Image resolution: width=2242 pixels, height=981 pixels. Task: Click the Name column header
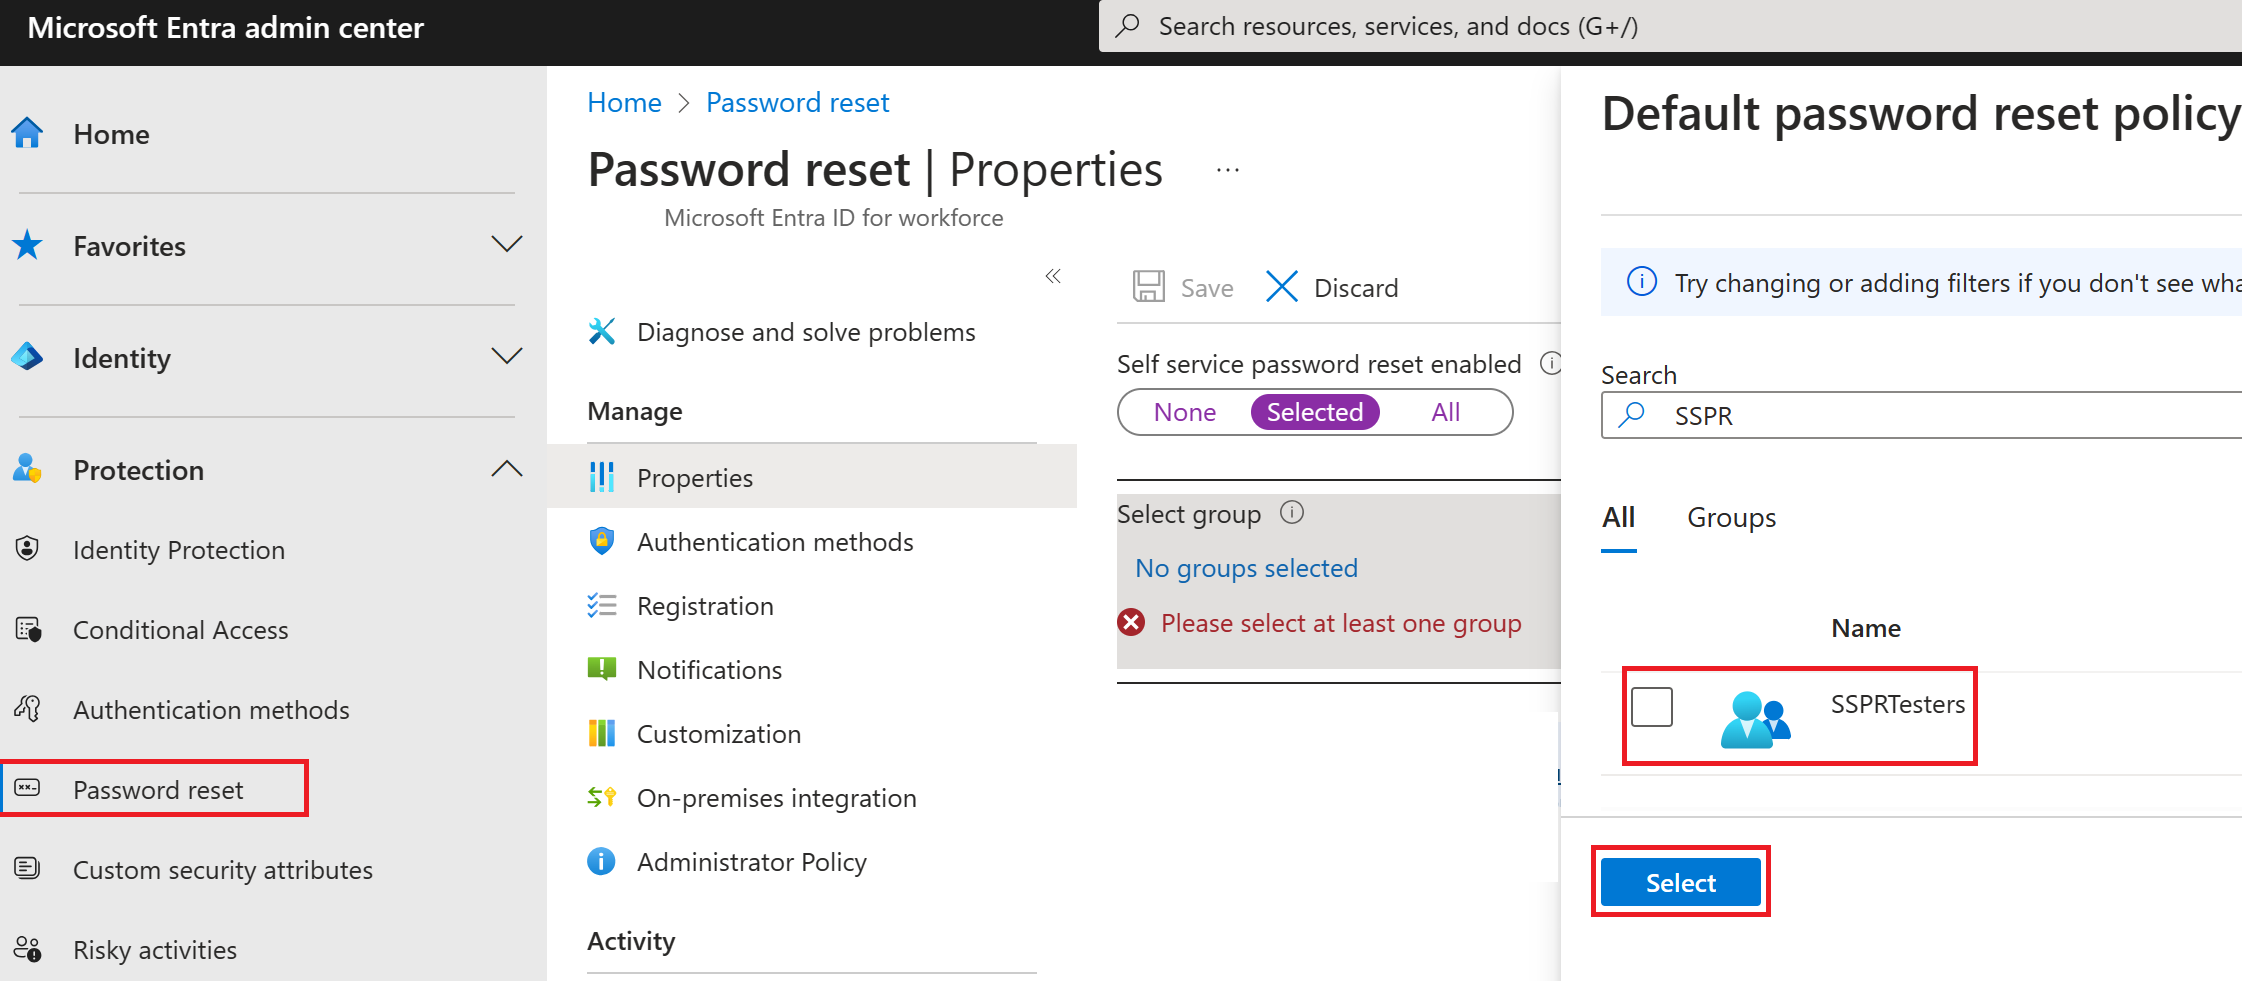(1866, 628)
